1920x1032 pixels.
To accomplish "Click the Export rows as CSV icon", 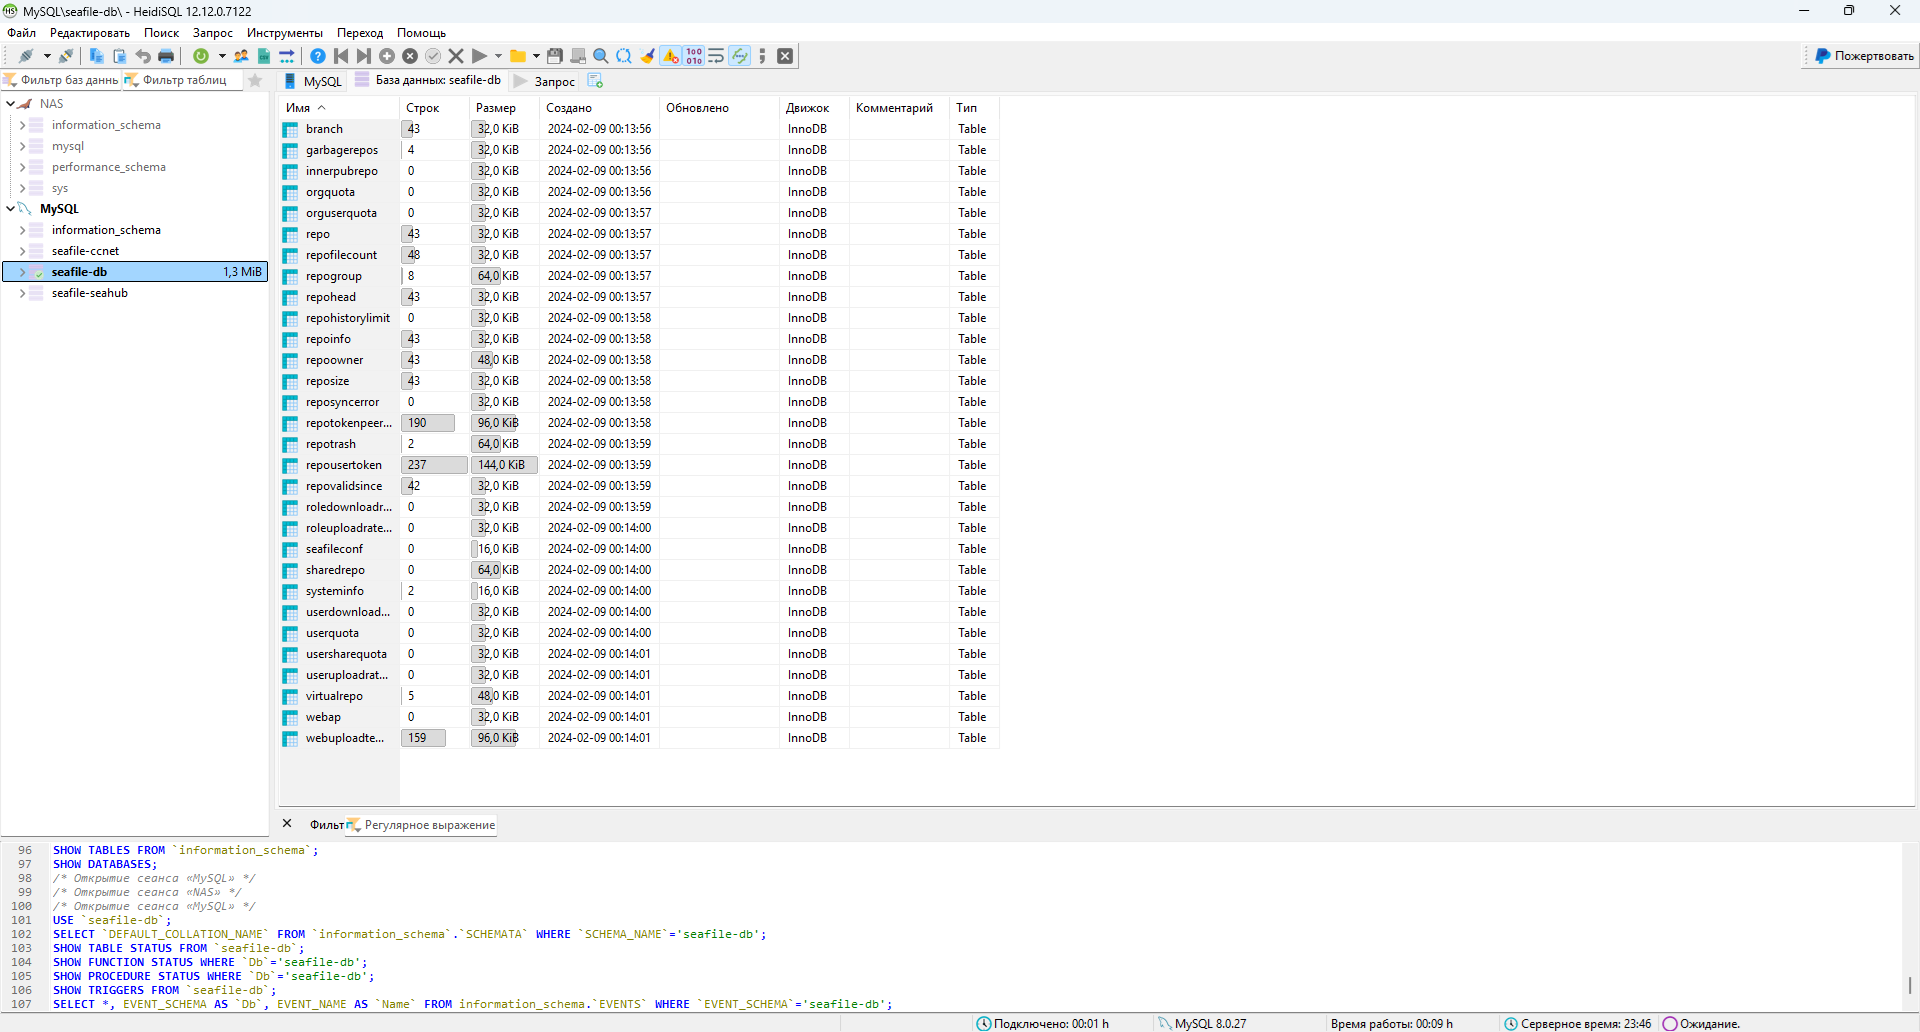I will click(264, 56).
